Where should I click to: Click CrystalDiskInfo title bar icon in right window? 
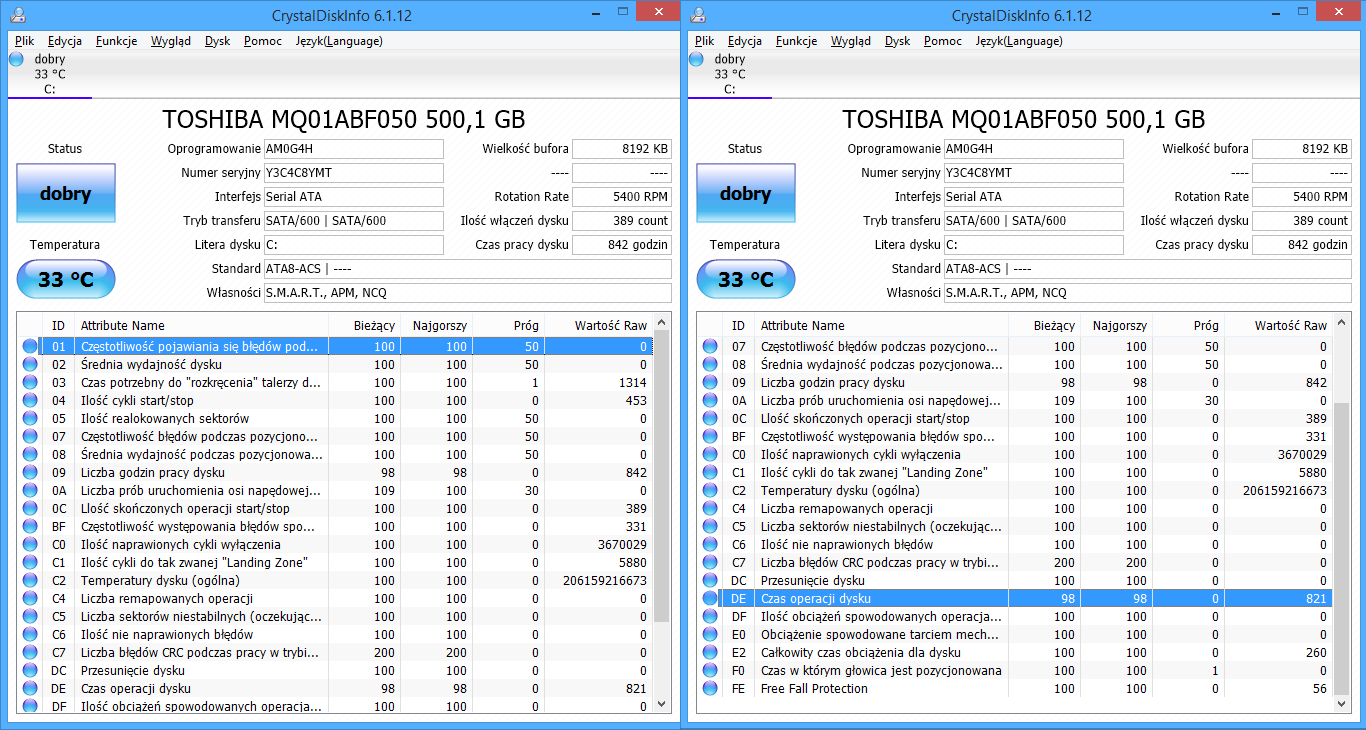(x=698, y=15)
